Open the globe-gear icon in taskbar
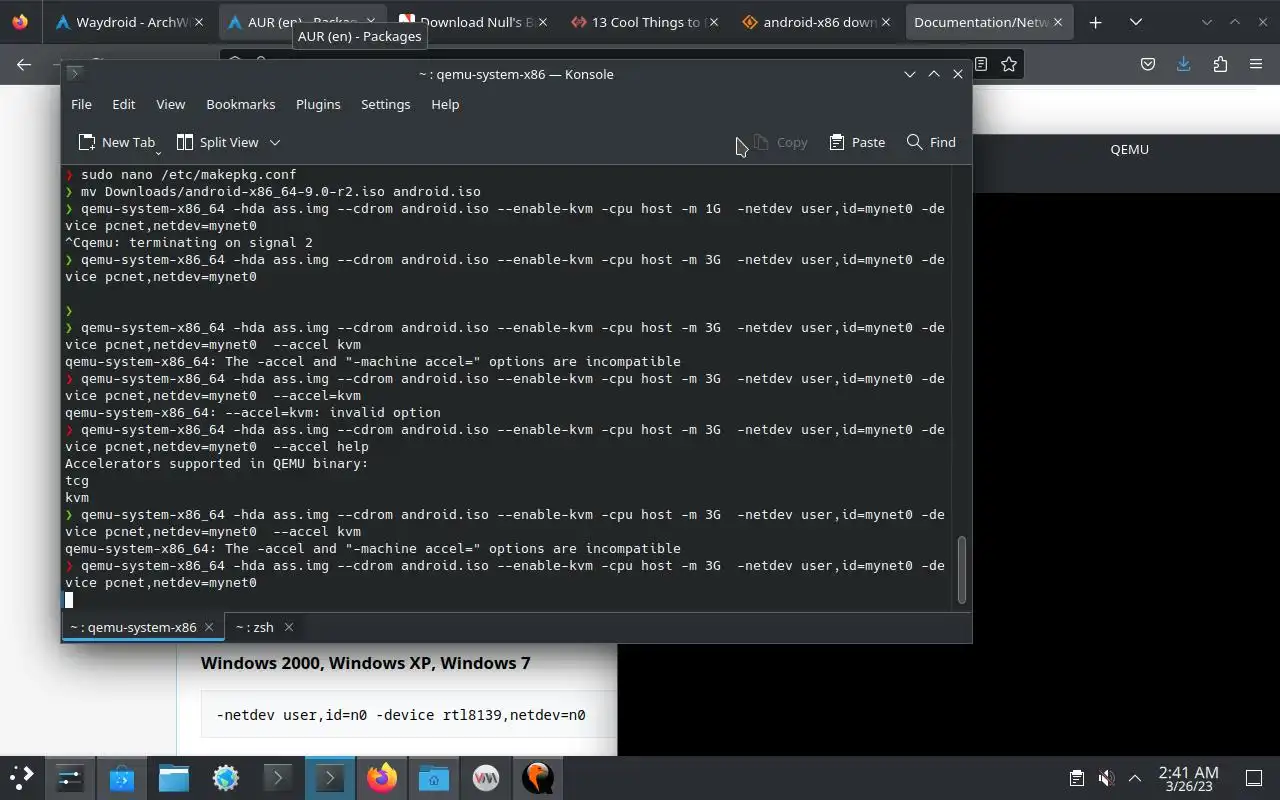The height and width of the screenshot is (800, 1280). pyautogui.click(x=226, y=778)
